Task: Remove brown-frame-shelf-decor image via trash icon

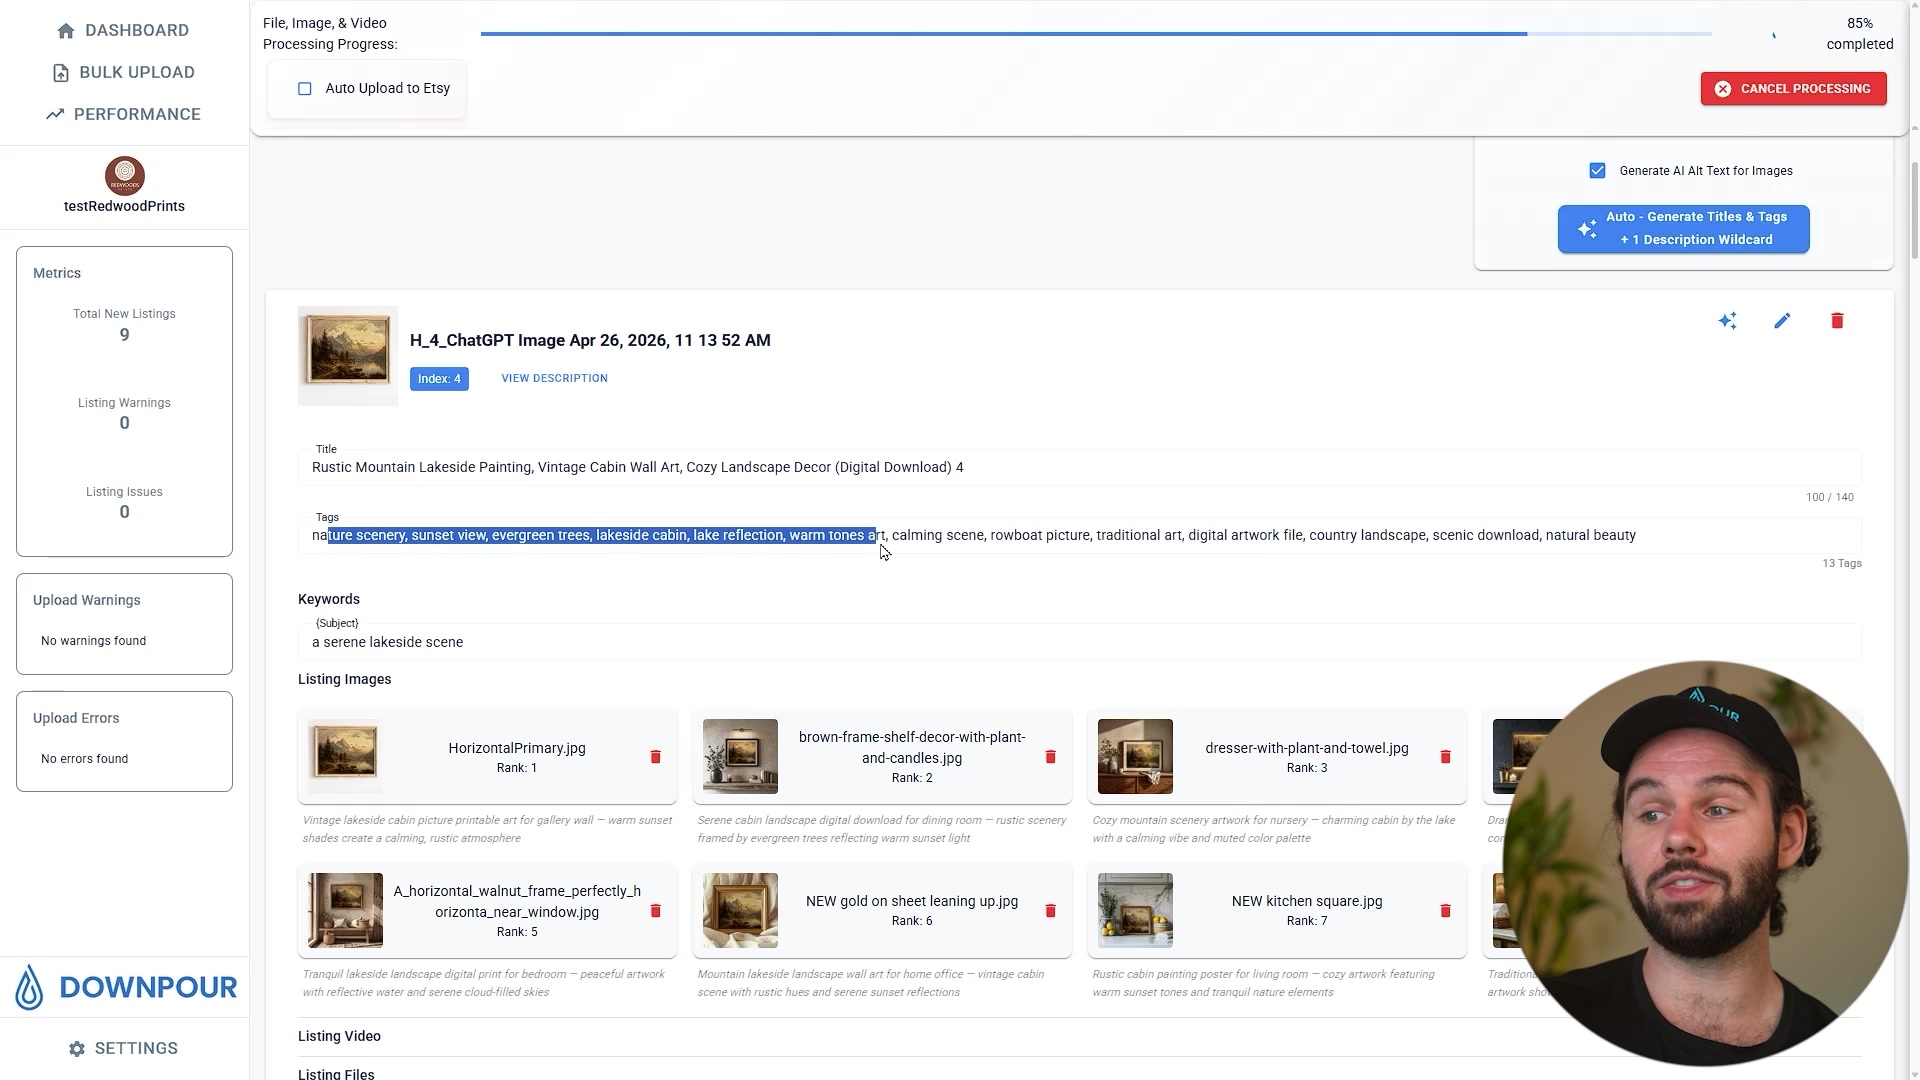Action: 1051,757
